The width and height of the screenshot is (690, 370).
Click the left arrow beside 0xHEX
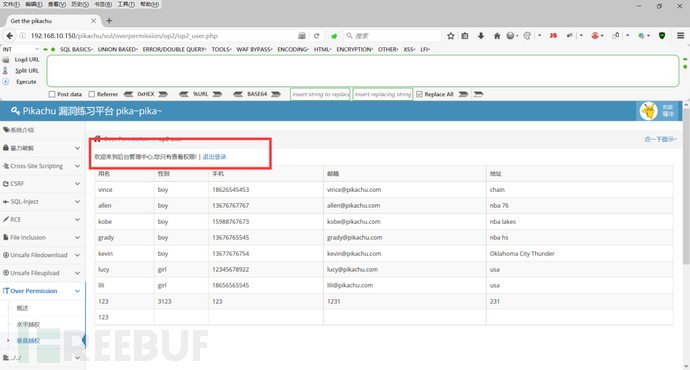click(128, 94)
